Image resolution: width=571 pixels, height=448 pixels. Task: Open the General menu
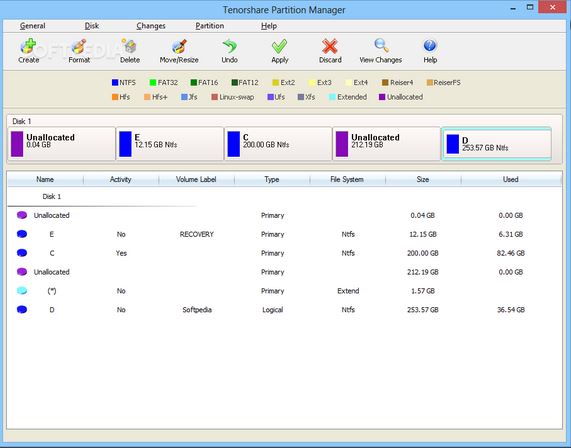pyautogui.click(x=32, y=26)
